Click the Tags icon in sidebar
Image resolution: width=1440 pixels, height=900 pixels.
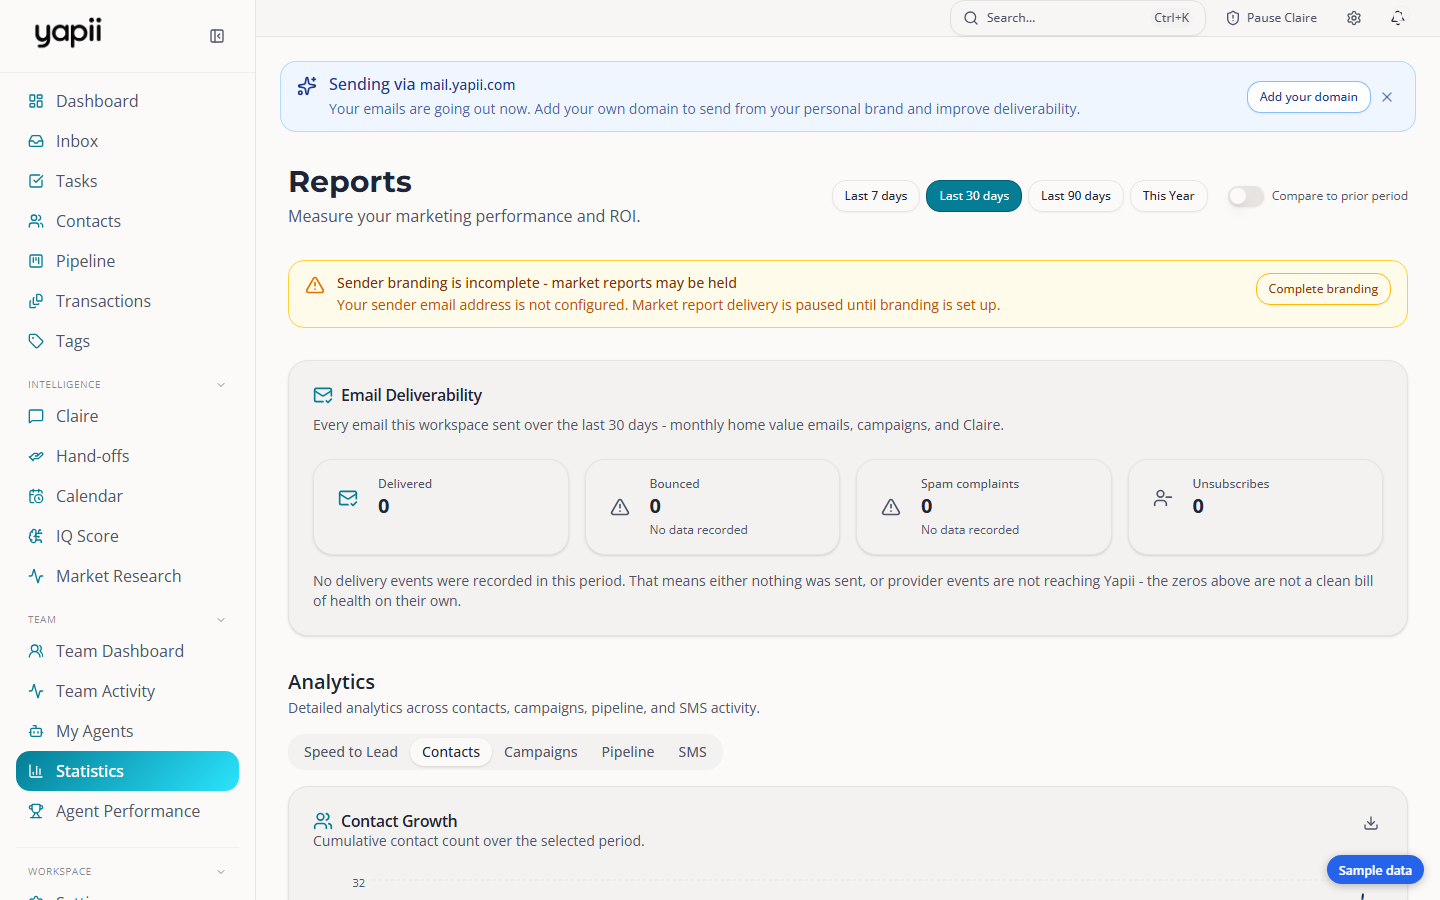tap(36, 341)
